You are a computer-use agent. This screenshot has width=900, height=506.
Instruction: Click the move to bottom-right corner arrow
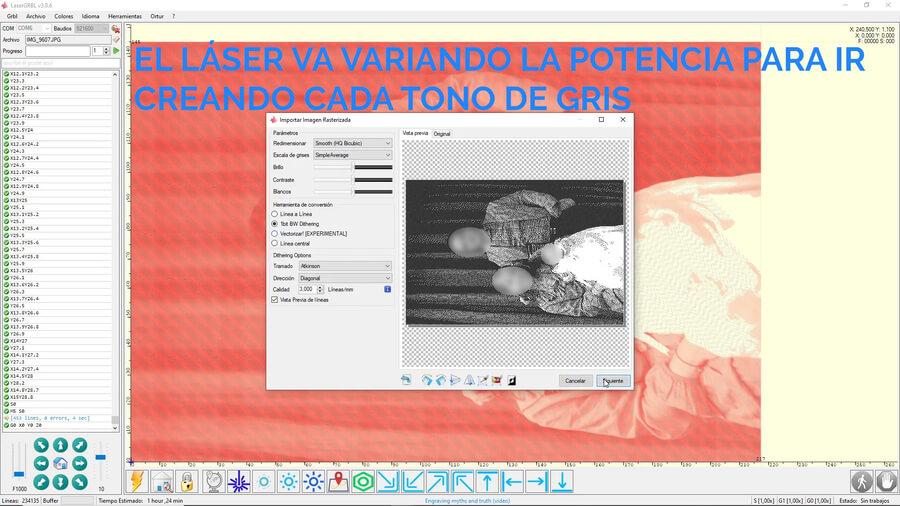click(x=388, y=481)
